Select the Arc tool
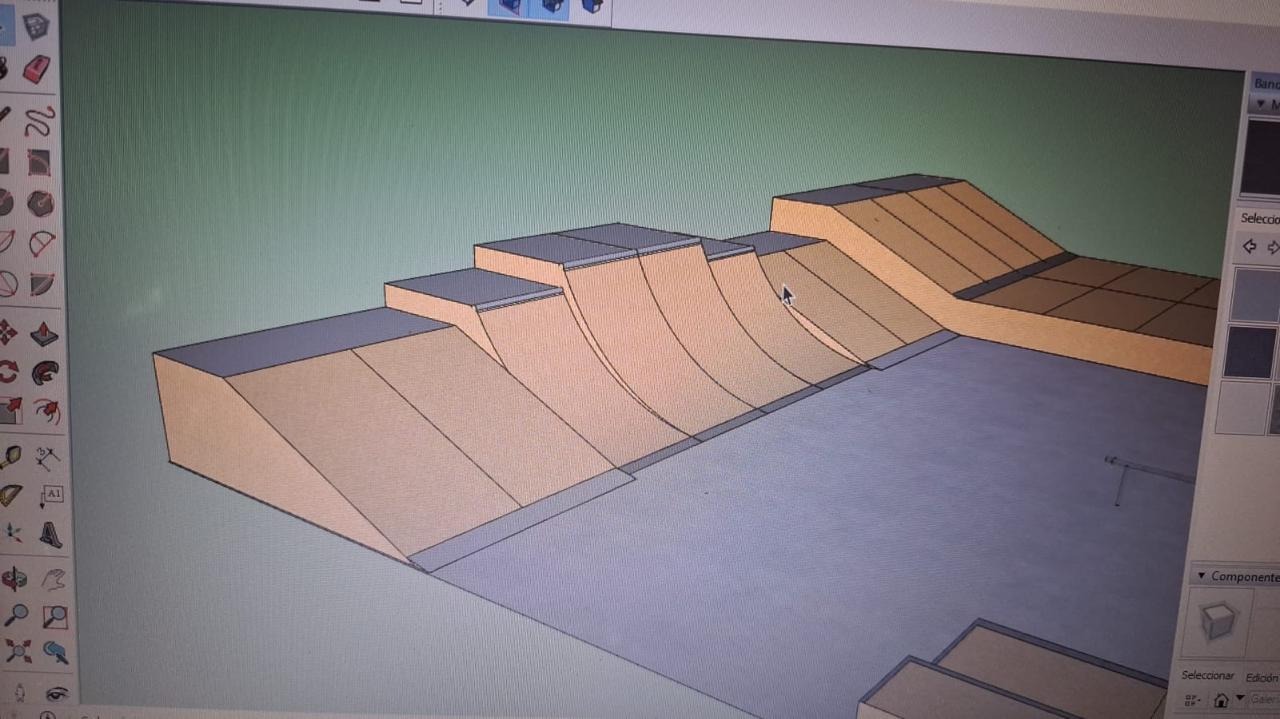 tap(5, 243)
